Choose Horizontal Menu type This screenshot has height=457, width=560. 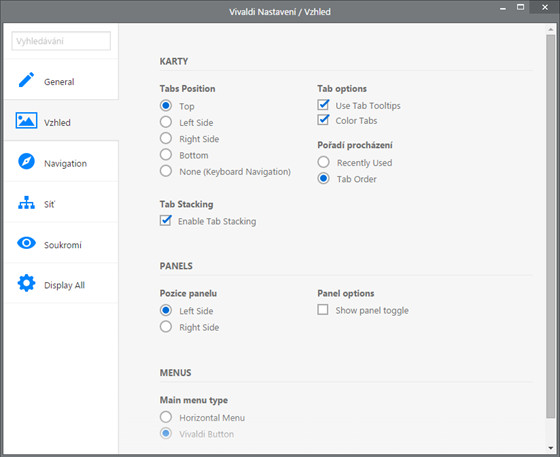pyautogui.click(x=166, y=417)
